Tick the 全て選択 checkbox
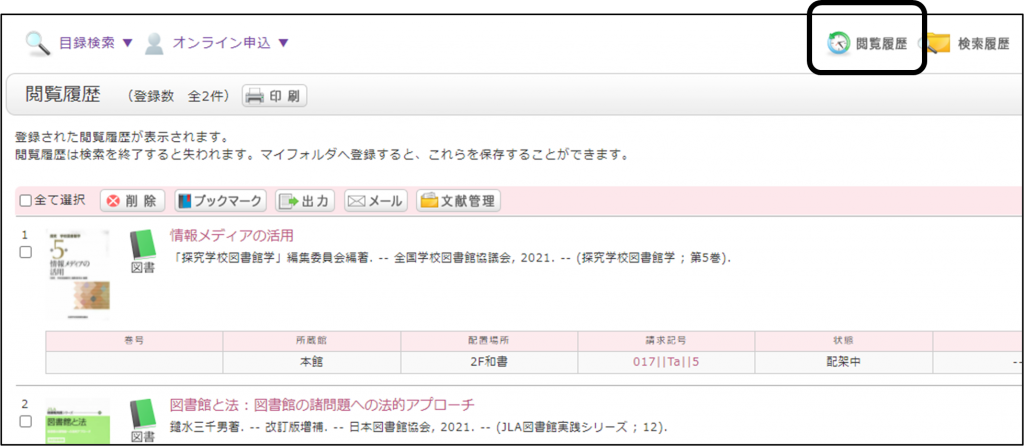Image resolution: width=1024 pixels, height=446 pixels. click(x=25, y=200)
